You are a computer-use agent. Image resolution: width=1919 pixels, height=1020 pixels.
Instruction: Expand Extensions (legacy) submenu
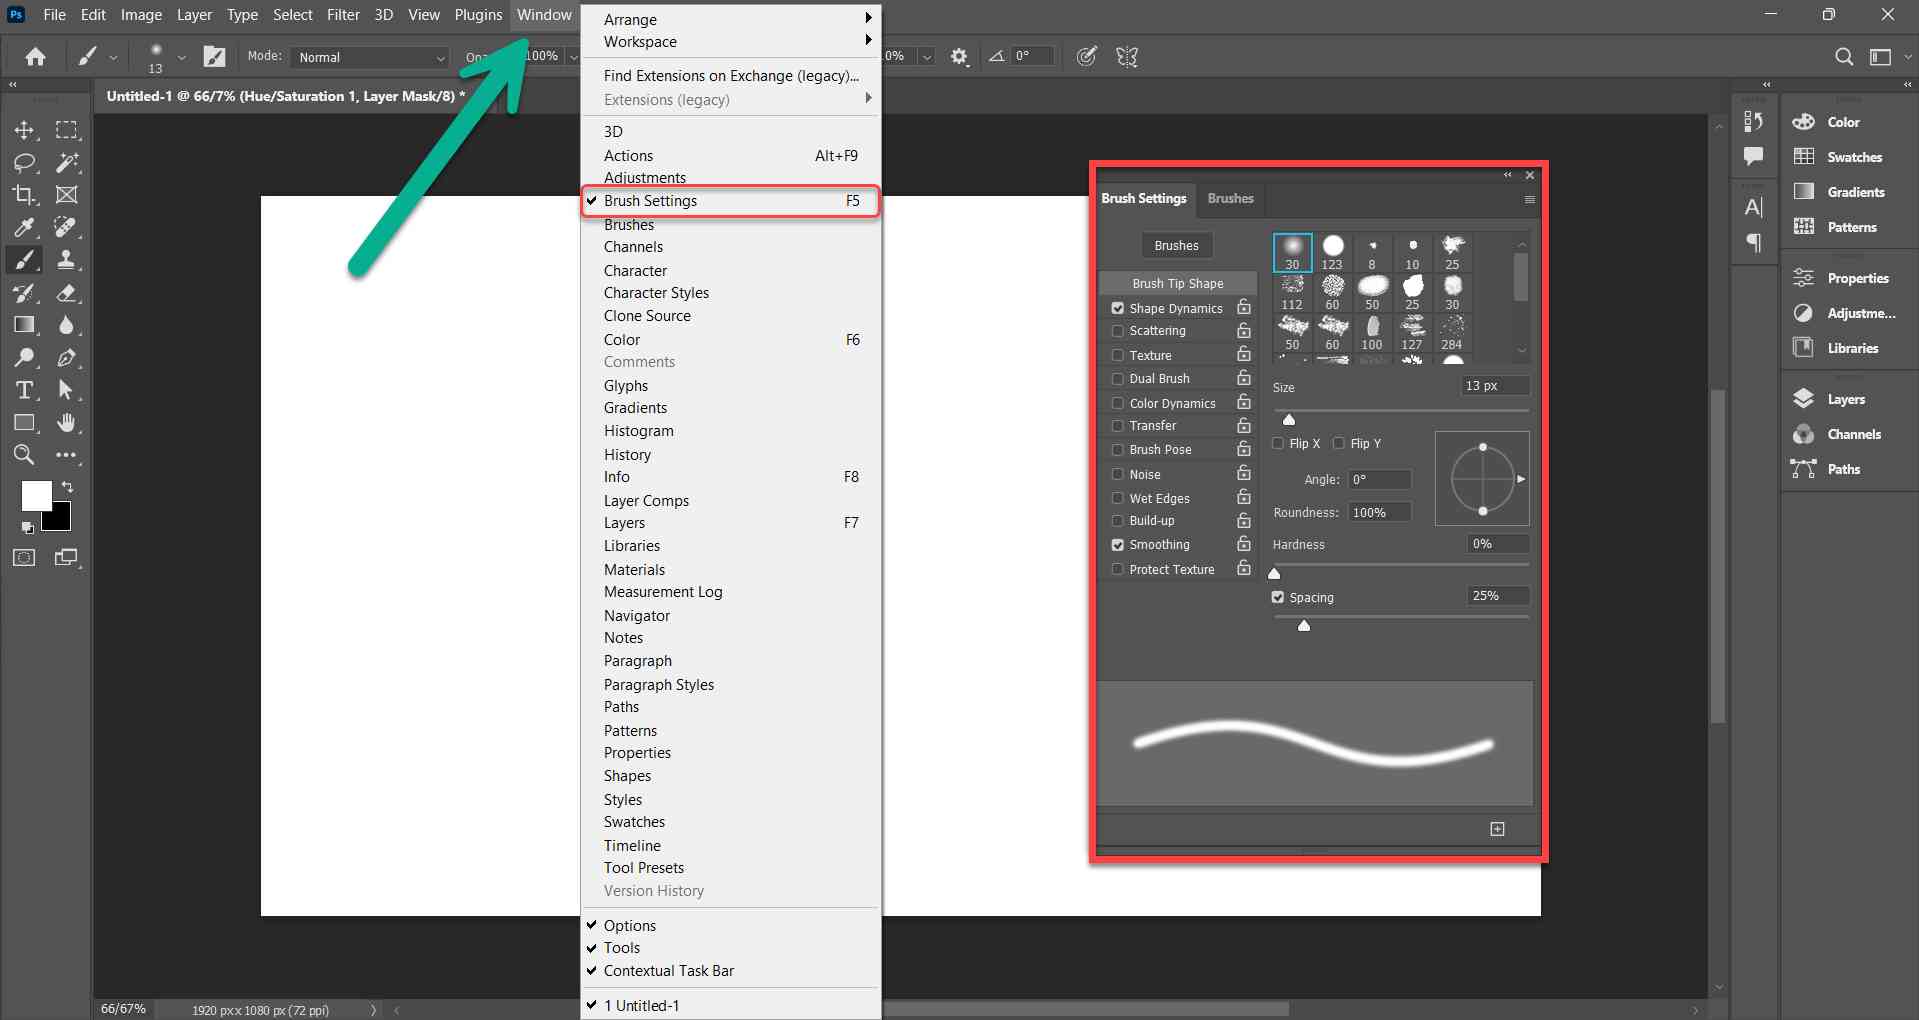[731, 100]
